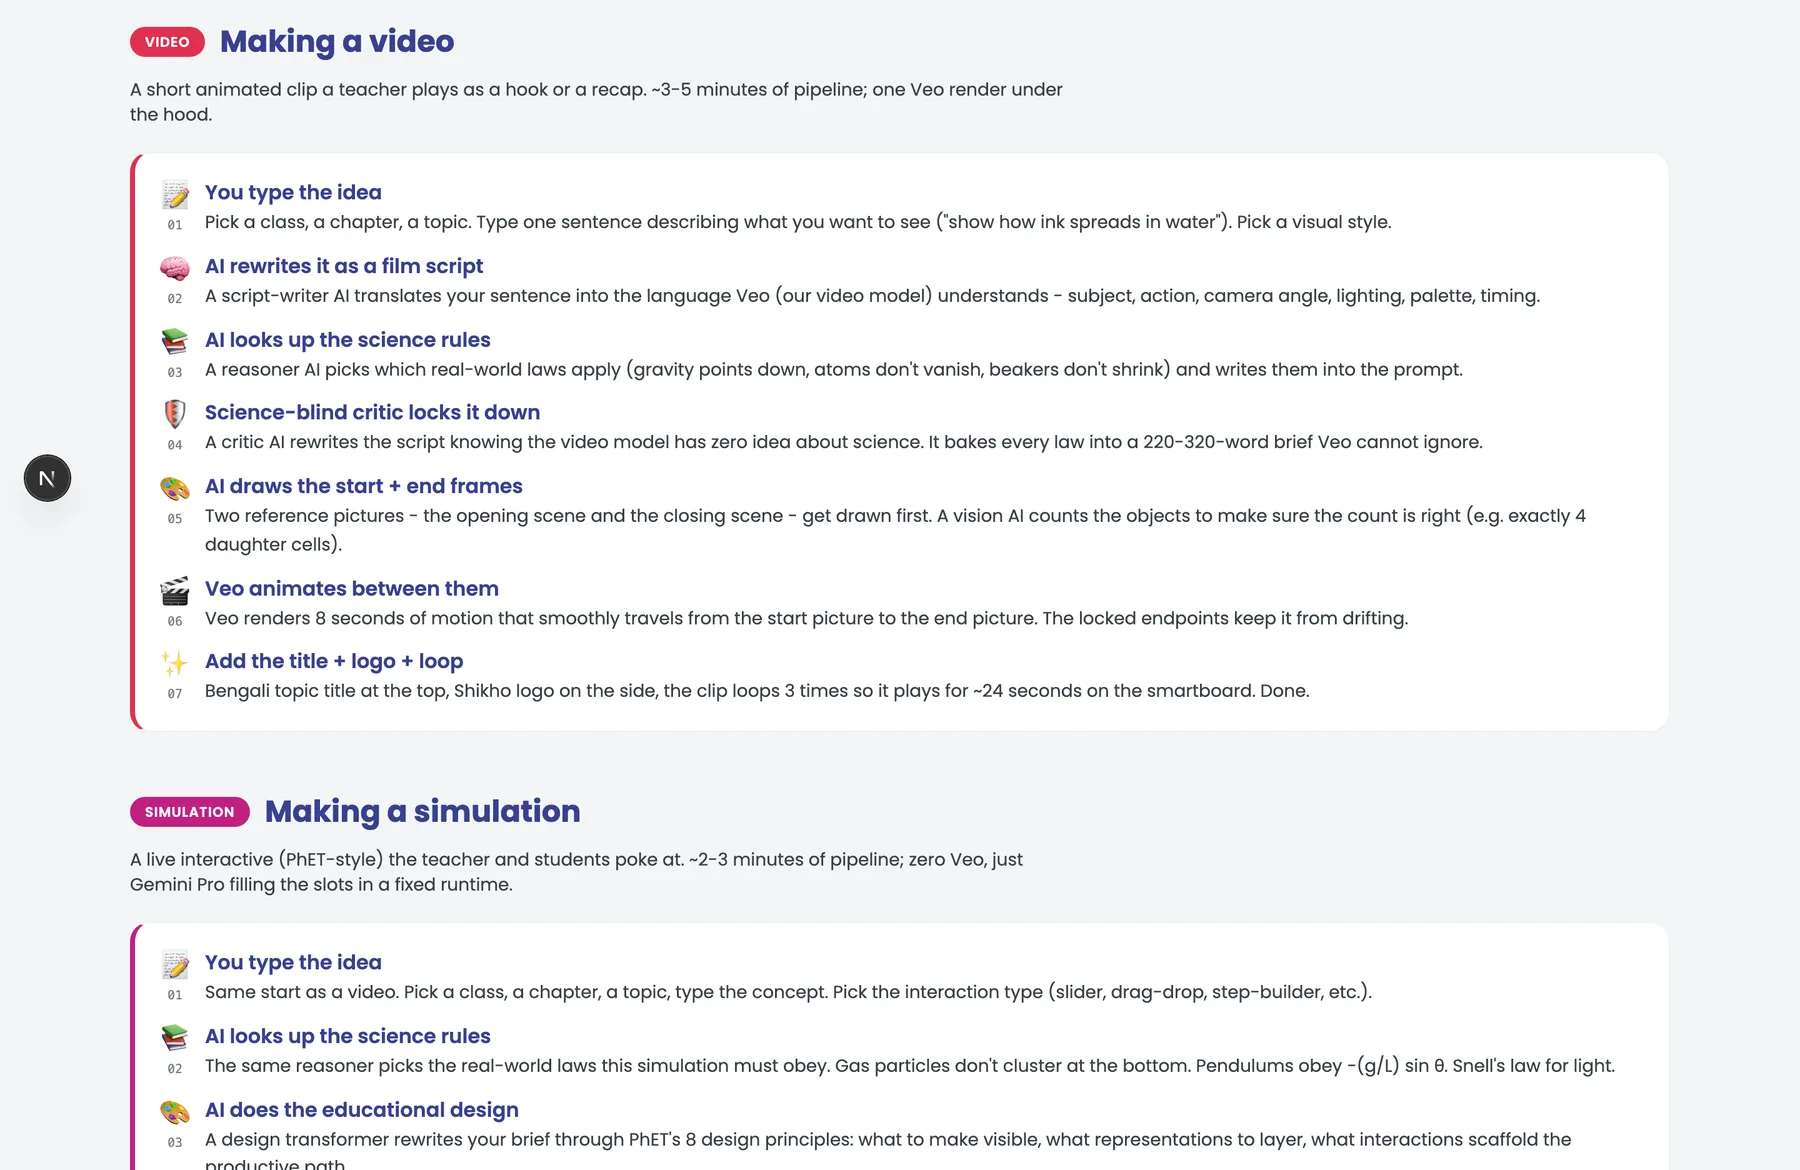
Task: Click 'AI rewrites it as a film script' title
Action: (x=344, y=266)
